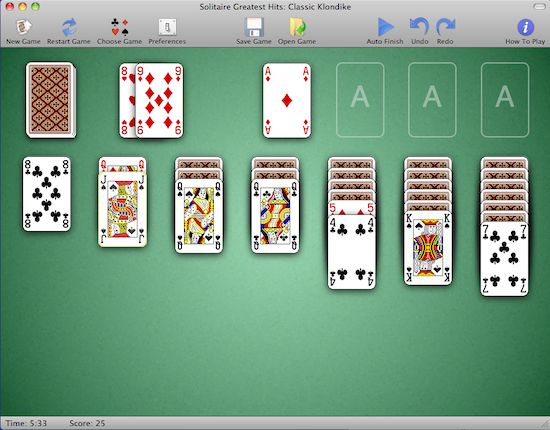Click the window zoom pill button
The height and width of the screenshot is (430, 550).
[538, 7]
